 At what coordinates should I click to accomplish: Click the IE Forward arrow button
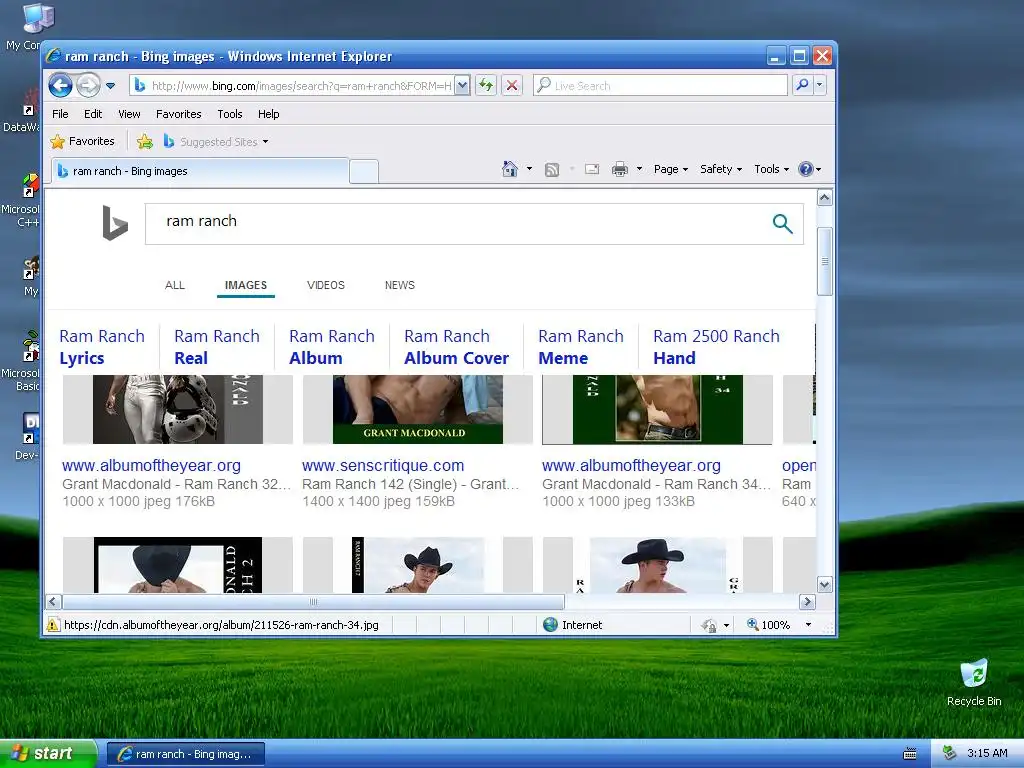[88, 86]
